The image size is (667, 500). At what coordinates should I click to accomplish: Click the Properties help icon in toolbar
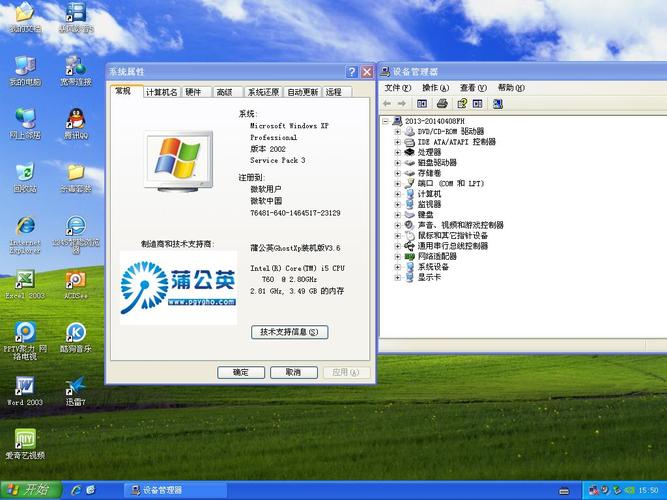(461, 103)
